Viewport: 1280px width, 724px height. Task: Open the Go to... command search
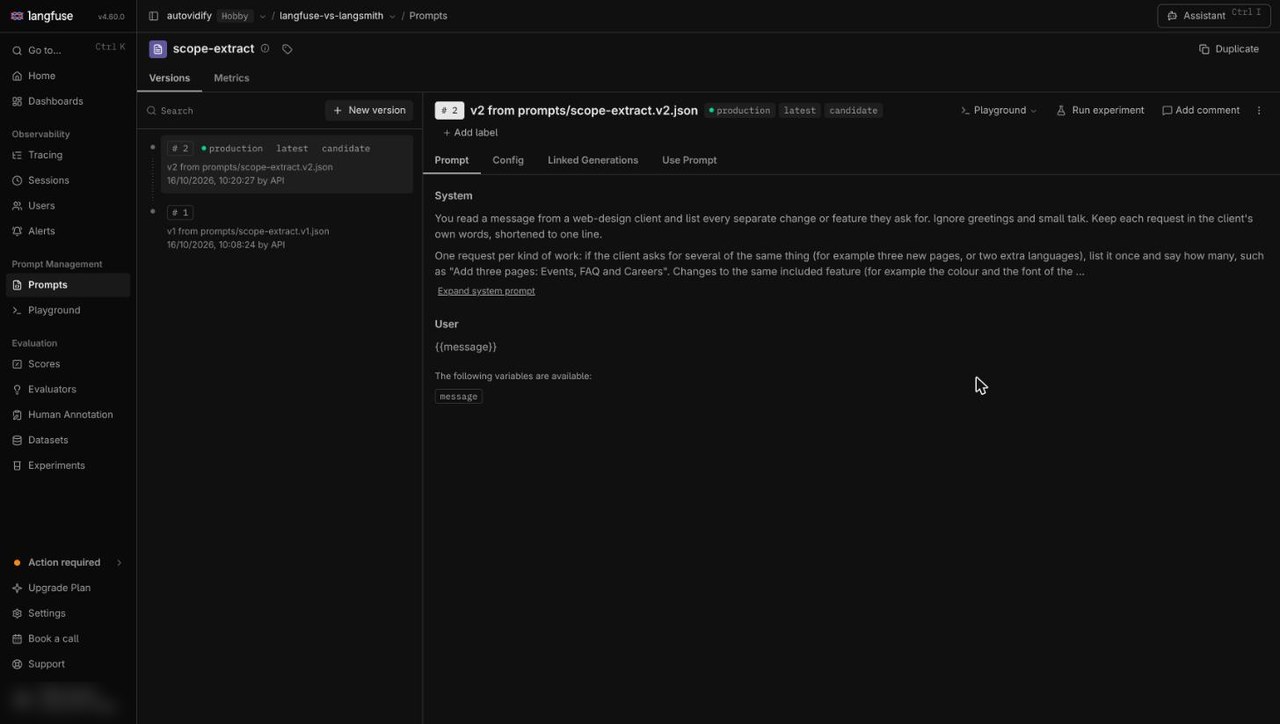click(68, 50)
